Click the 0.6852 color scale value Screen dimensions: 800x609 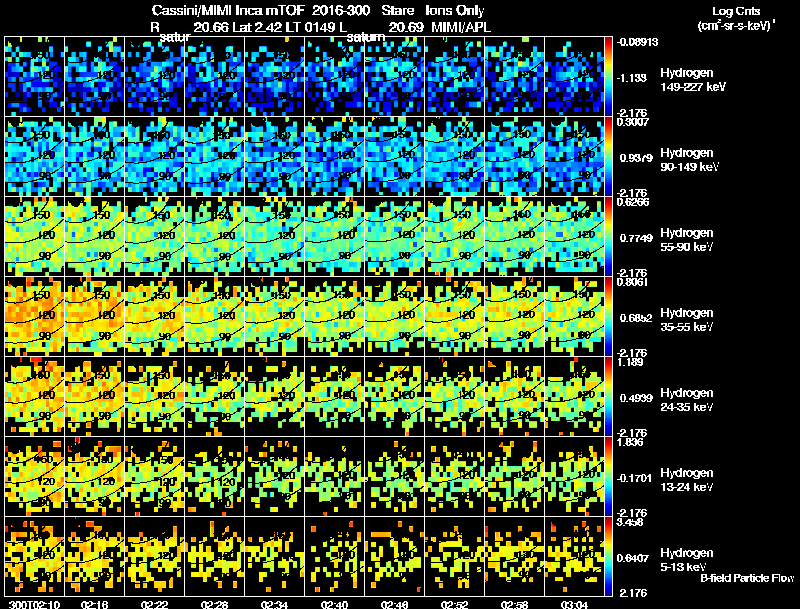point(636,318)
